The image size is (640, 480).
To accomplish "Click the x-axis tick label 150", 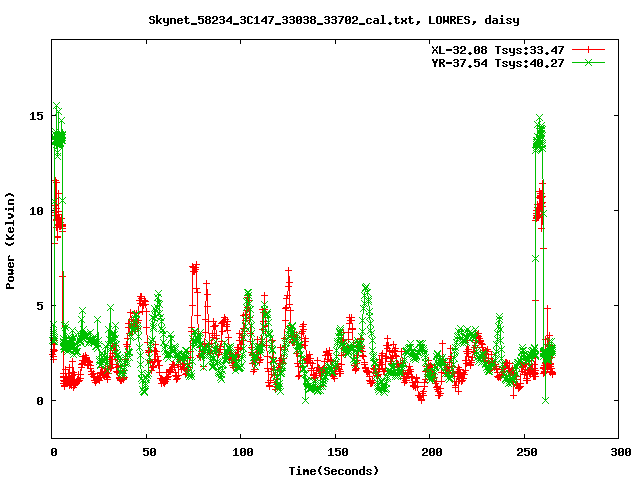I will point(338,452).
